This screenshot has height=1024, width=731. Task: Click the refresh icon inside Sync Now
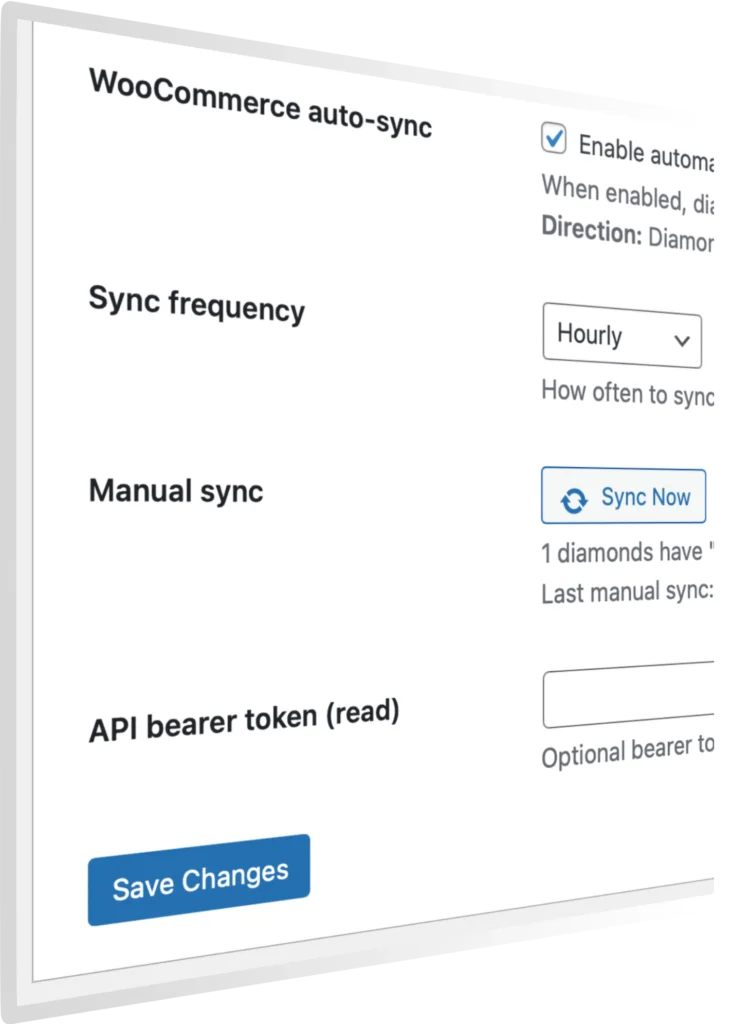pyautogui.click(x=574, y=500)
